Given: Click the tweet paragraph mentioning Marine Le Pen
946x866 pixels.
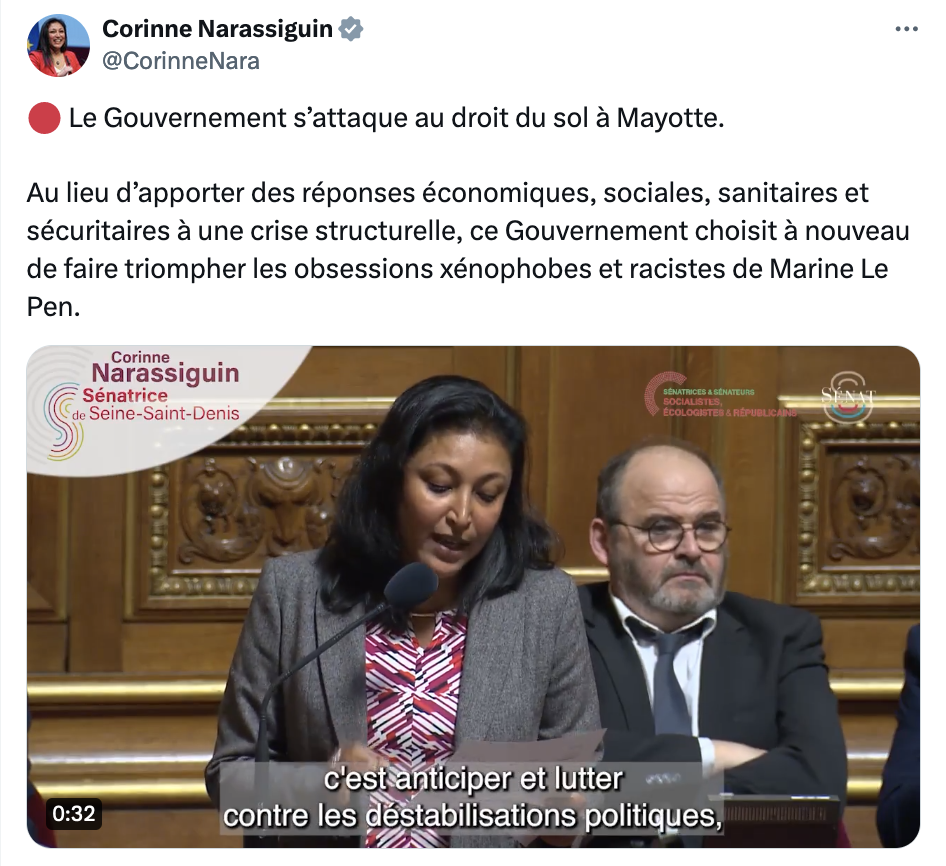Looking at the screenshot, I should tap(468, 250).
